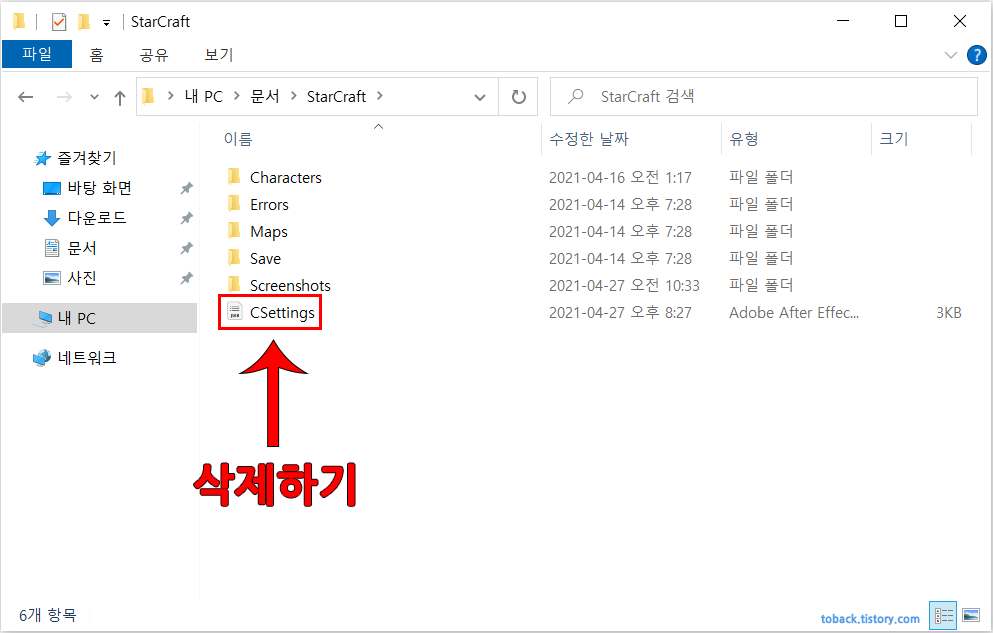The image size is (993, 633).
Task: Click the pin icon next to 바탕 화면
Action: point(186,188)
